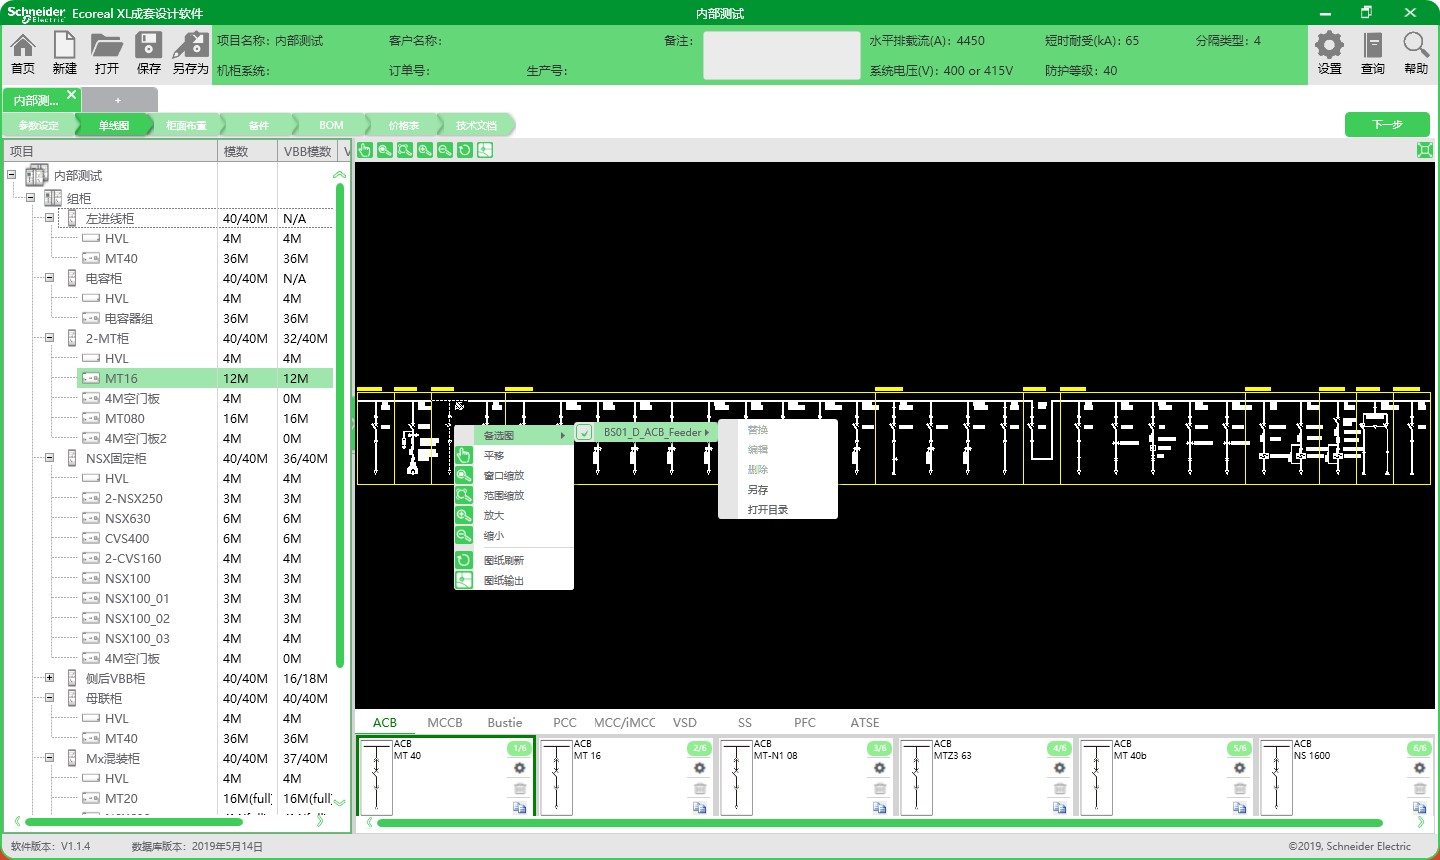Go to the 柜面布置 step
Screen dimensions: 1440x860
pos(186,125)
